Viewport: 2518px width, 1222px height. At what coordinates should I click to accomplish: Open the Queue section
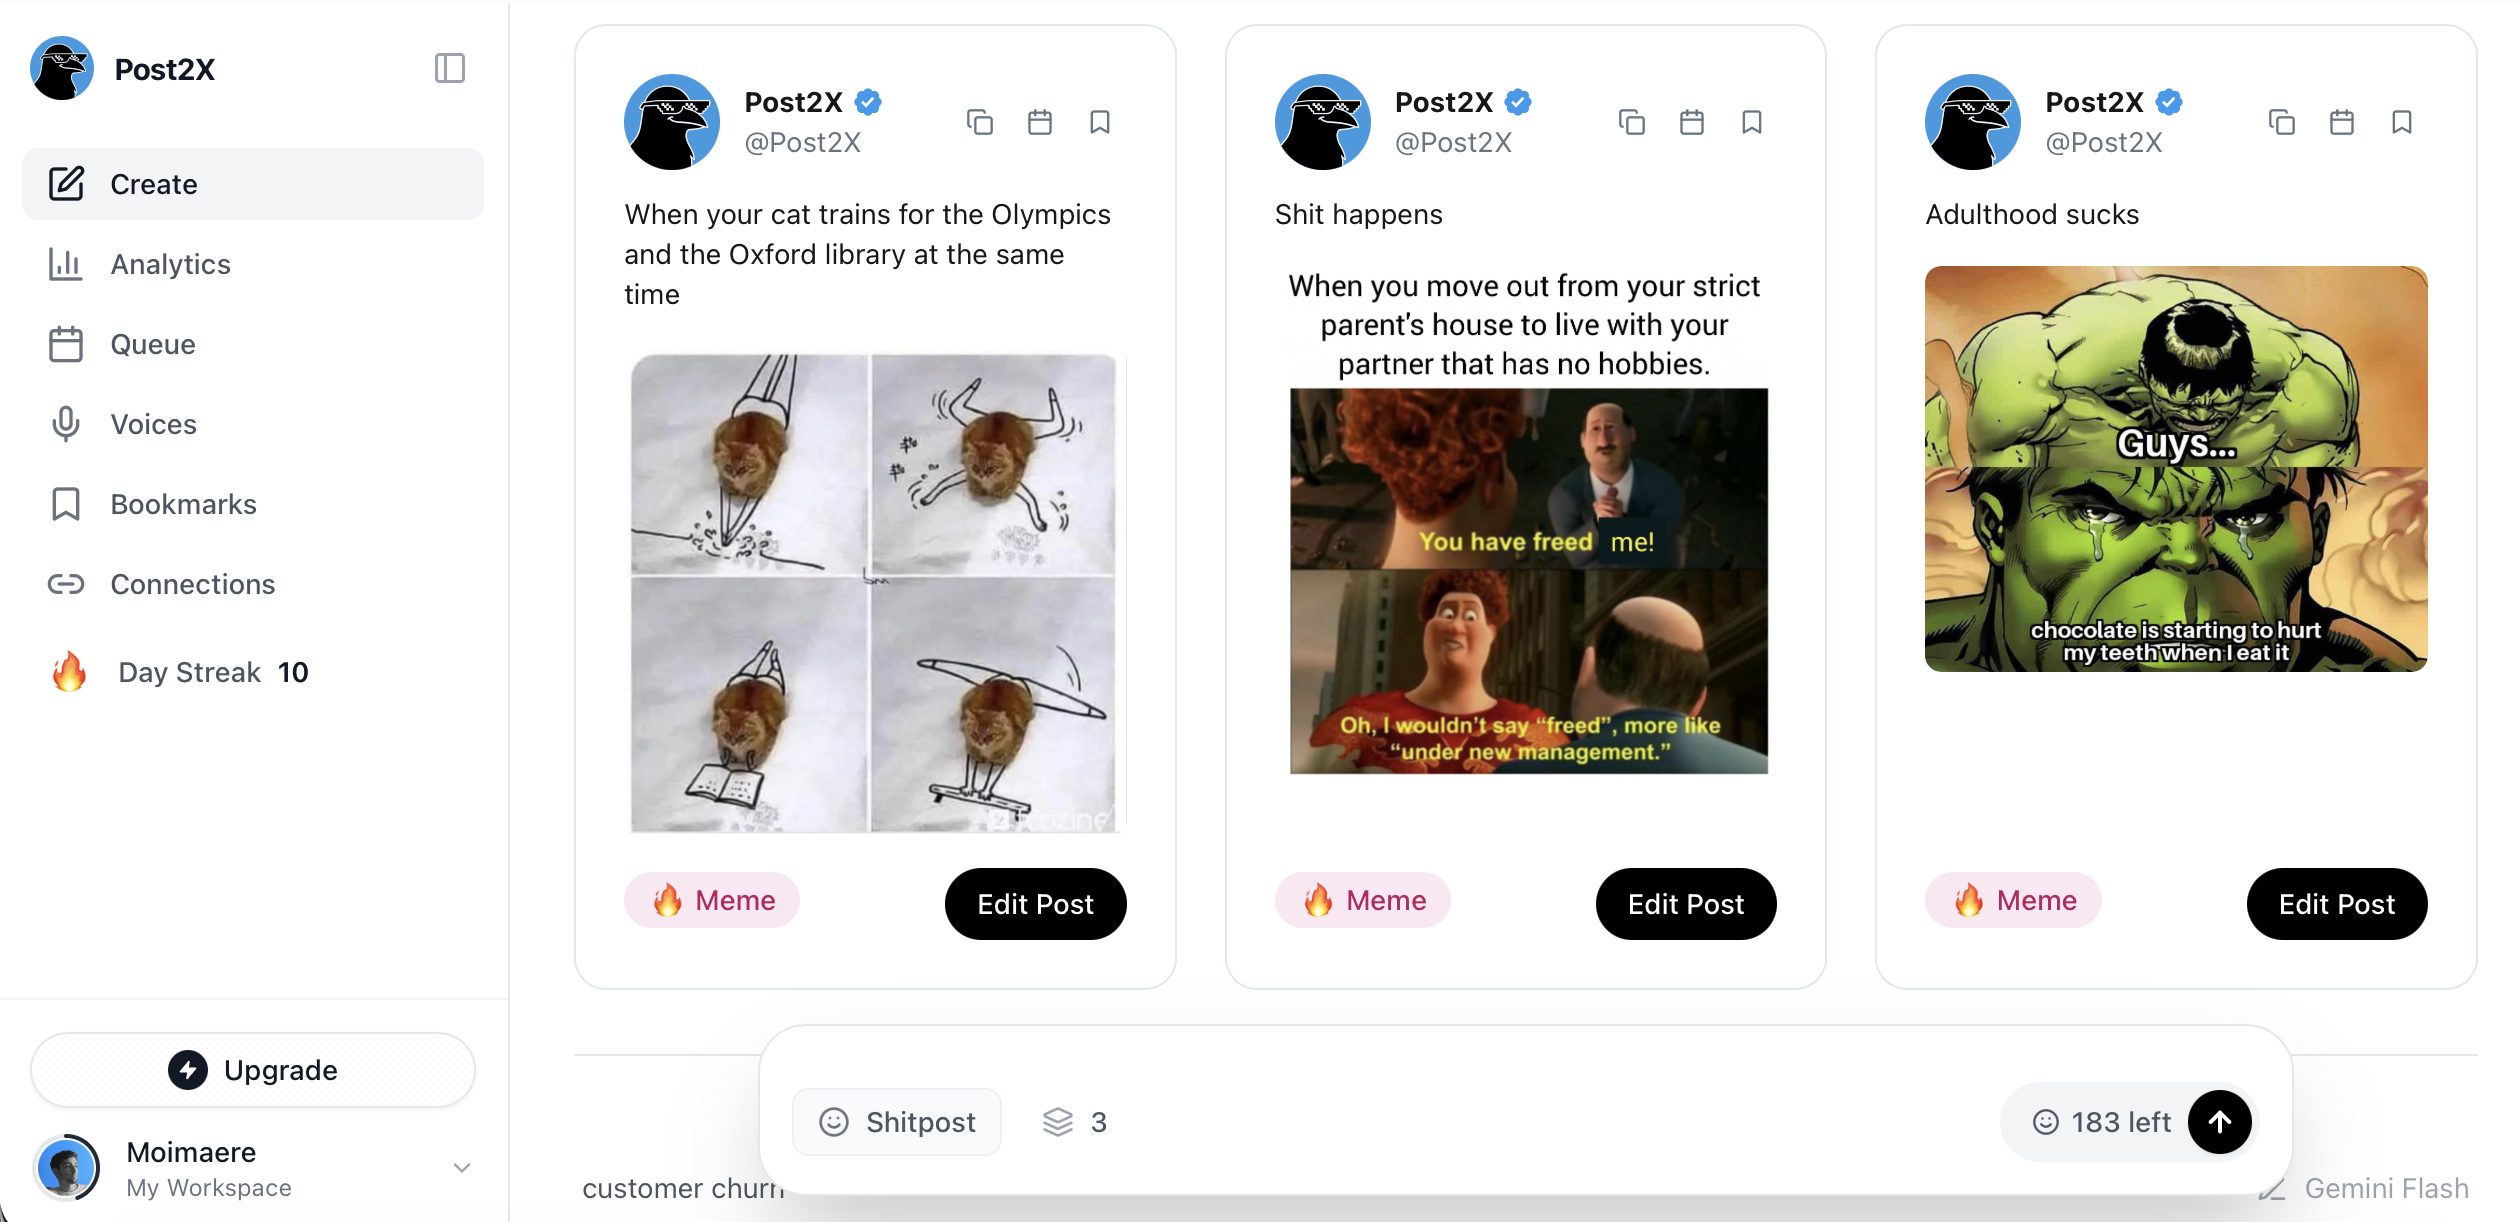(152, 344)
